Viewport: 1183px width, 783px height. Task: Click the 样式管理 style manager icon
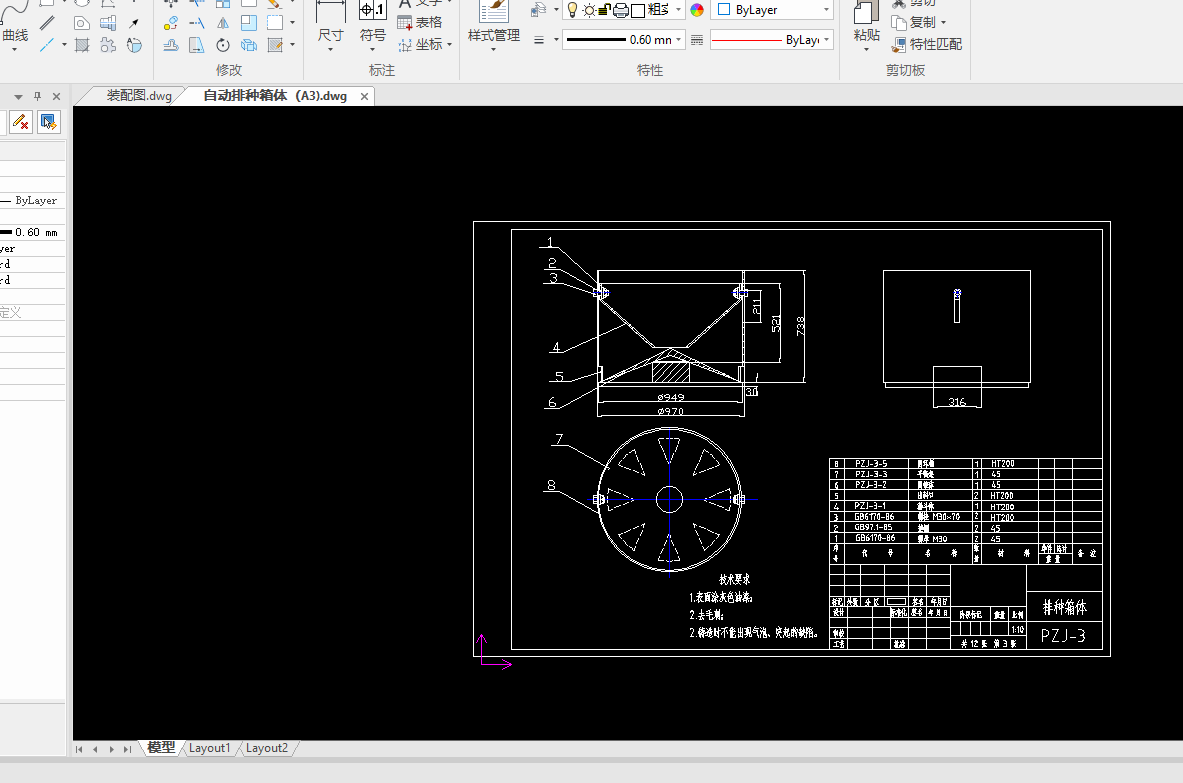(x=493, y=11)
